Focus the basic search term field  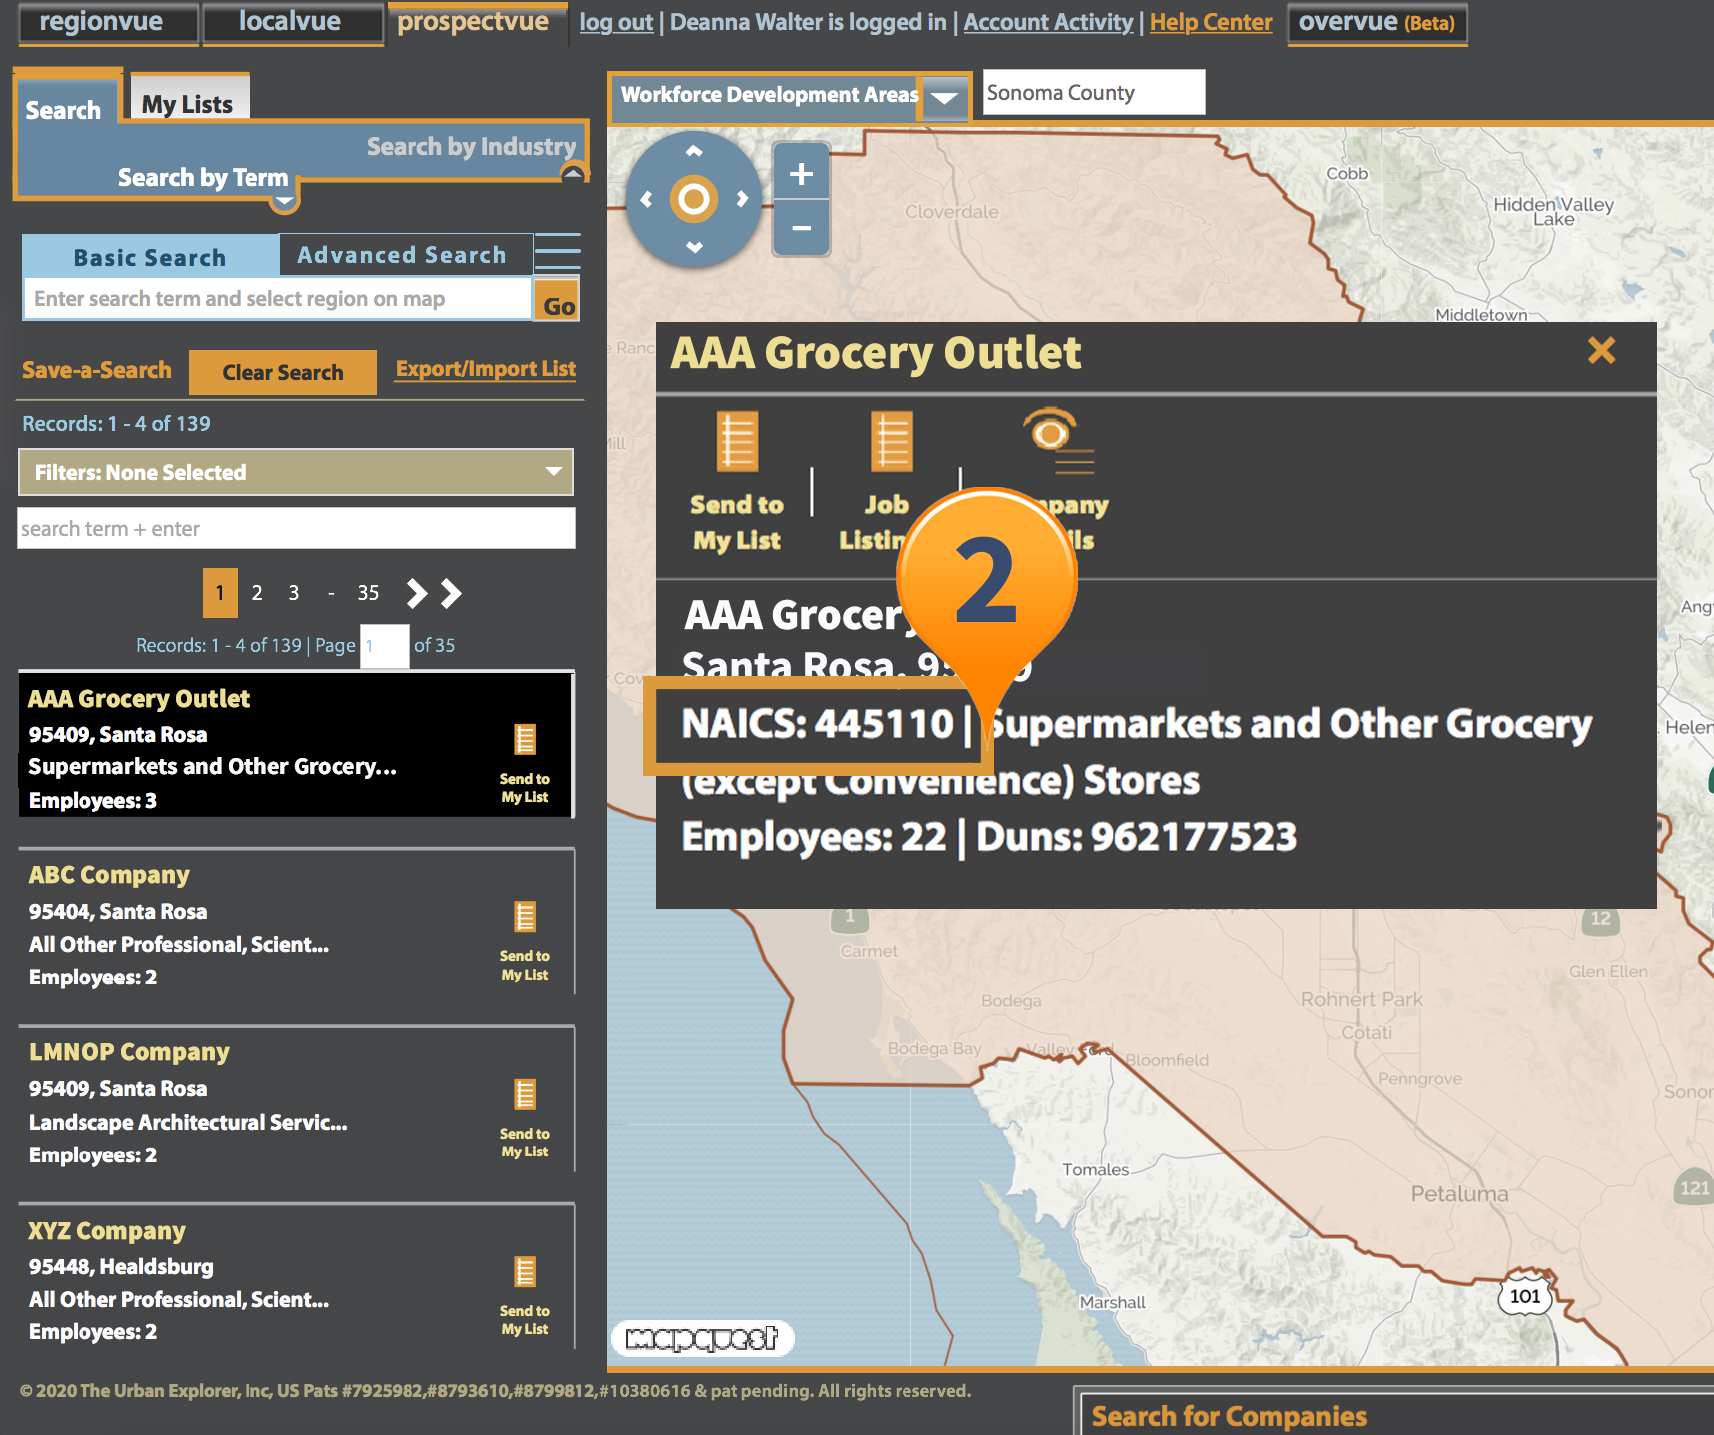click(277, 299)
